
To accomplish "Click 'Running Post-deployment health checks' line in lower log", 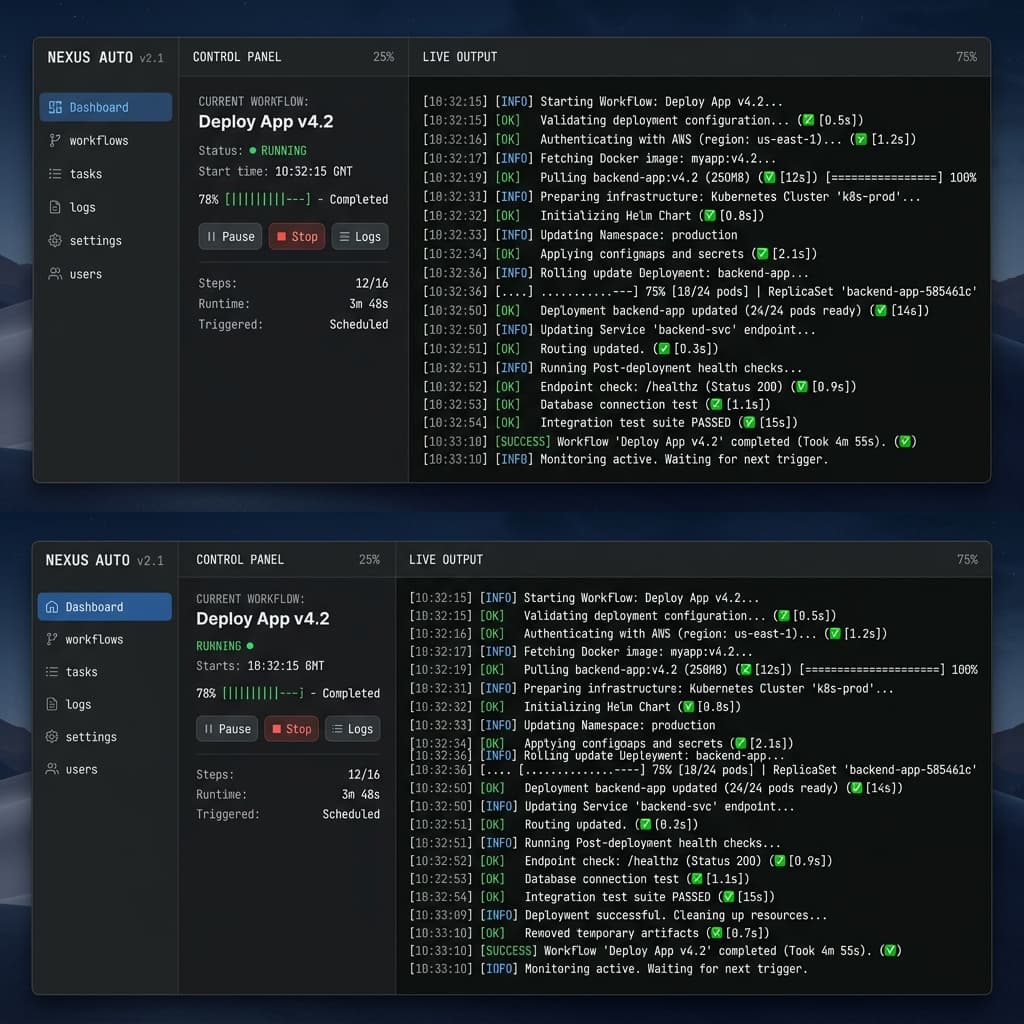I will click(x=595, y=843).
